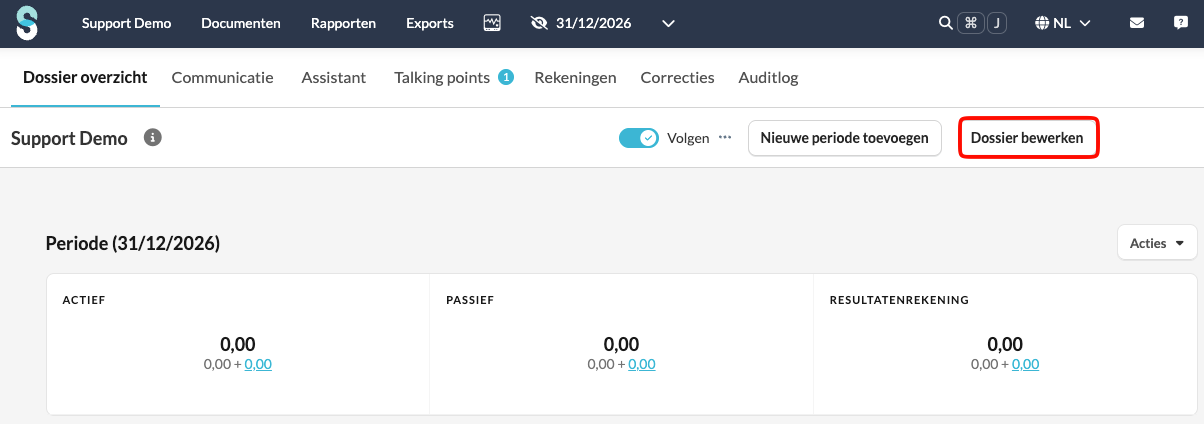The image size is (1204, 424).
Task: Open Rapporten menu
Action: pyautogui.click(x=343, y=23)
